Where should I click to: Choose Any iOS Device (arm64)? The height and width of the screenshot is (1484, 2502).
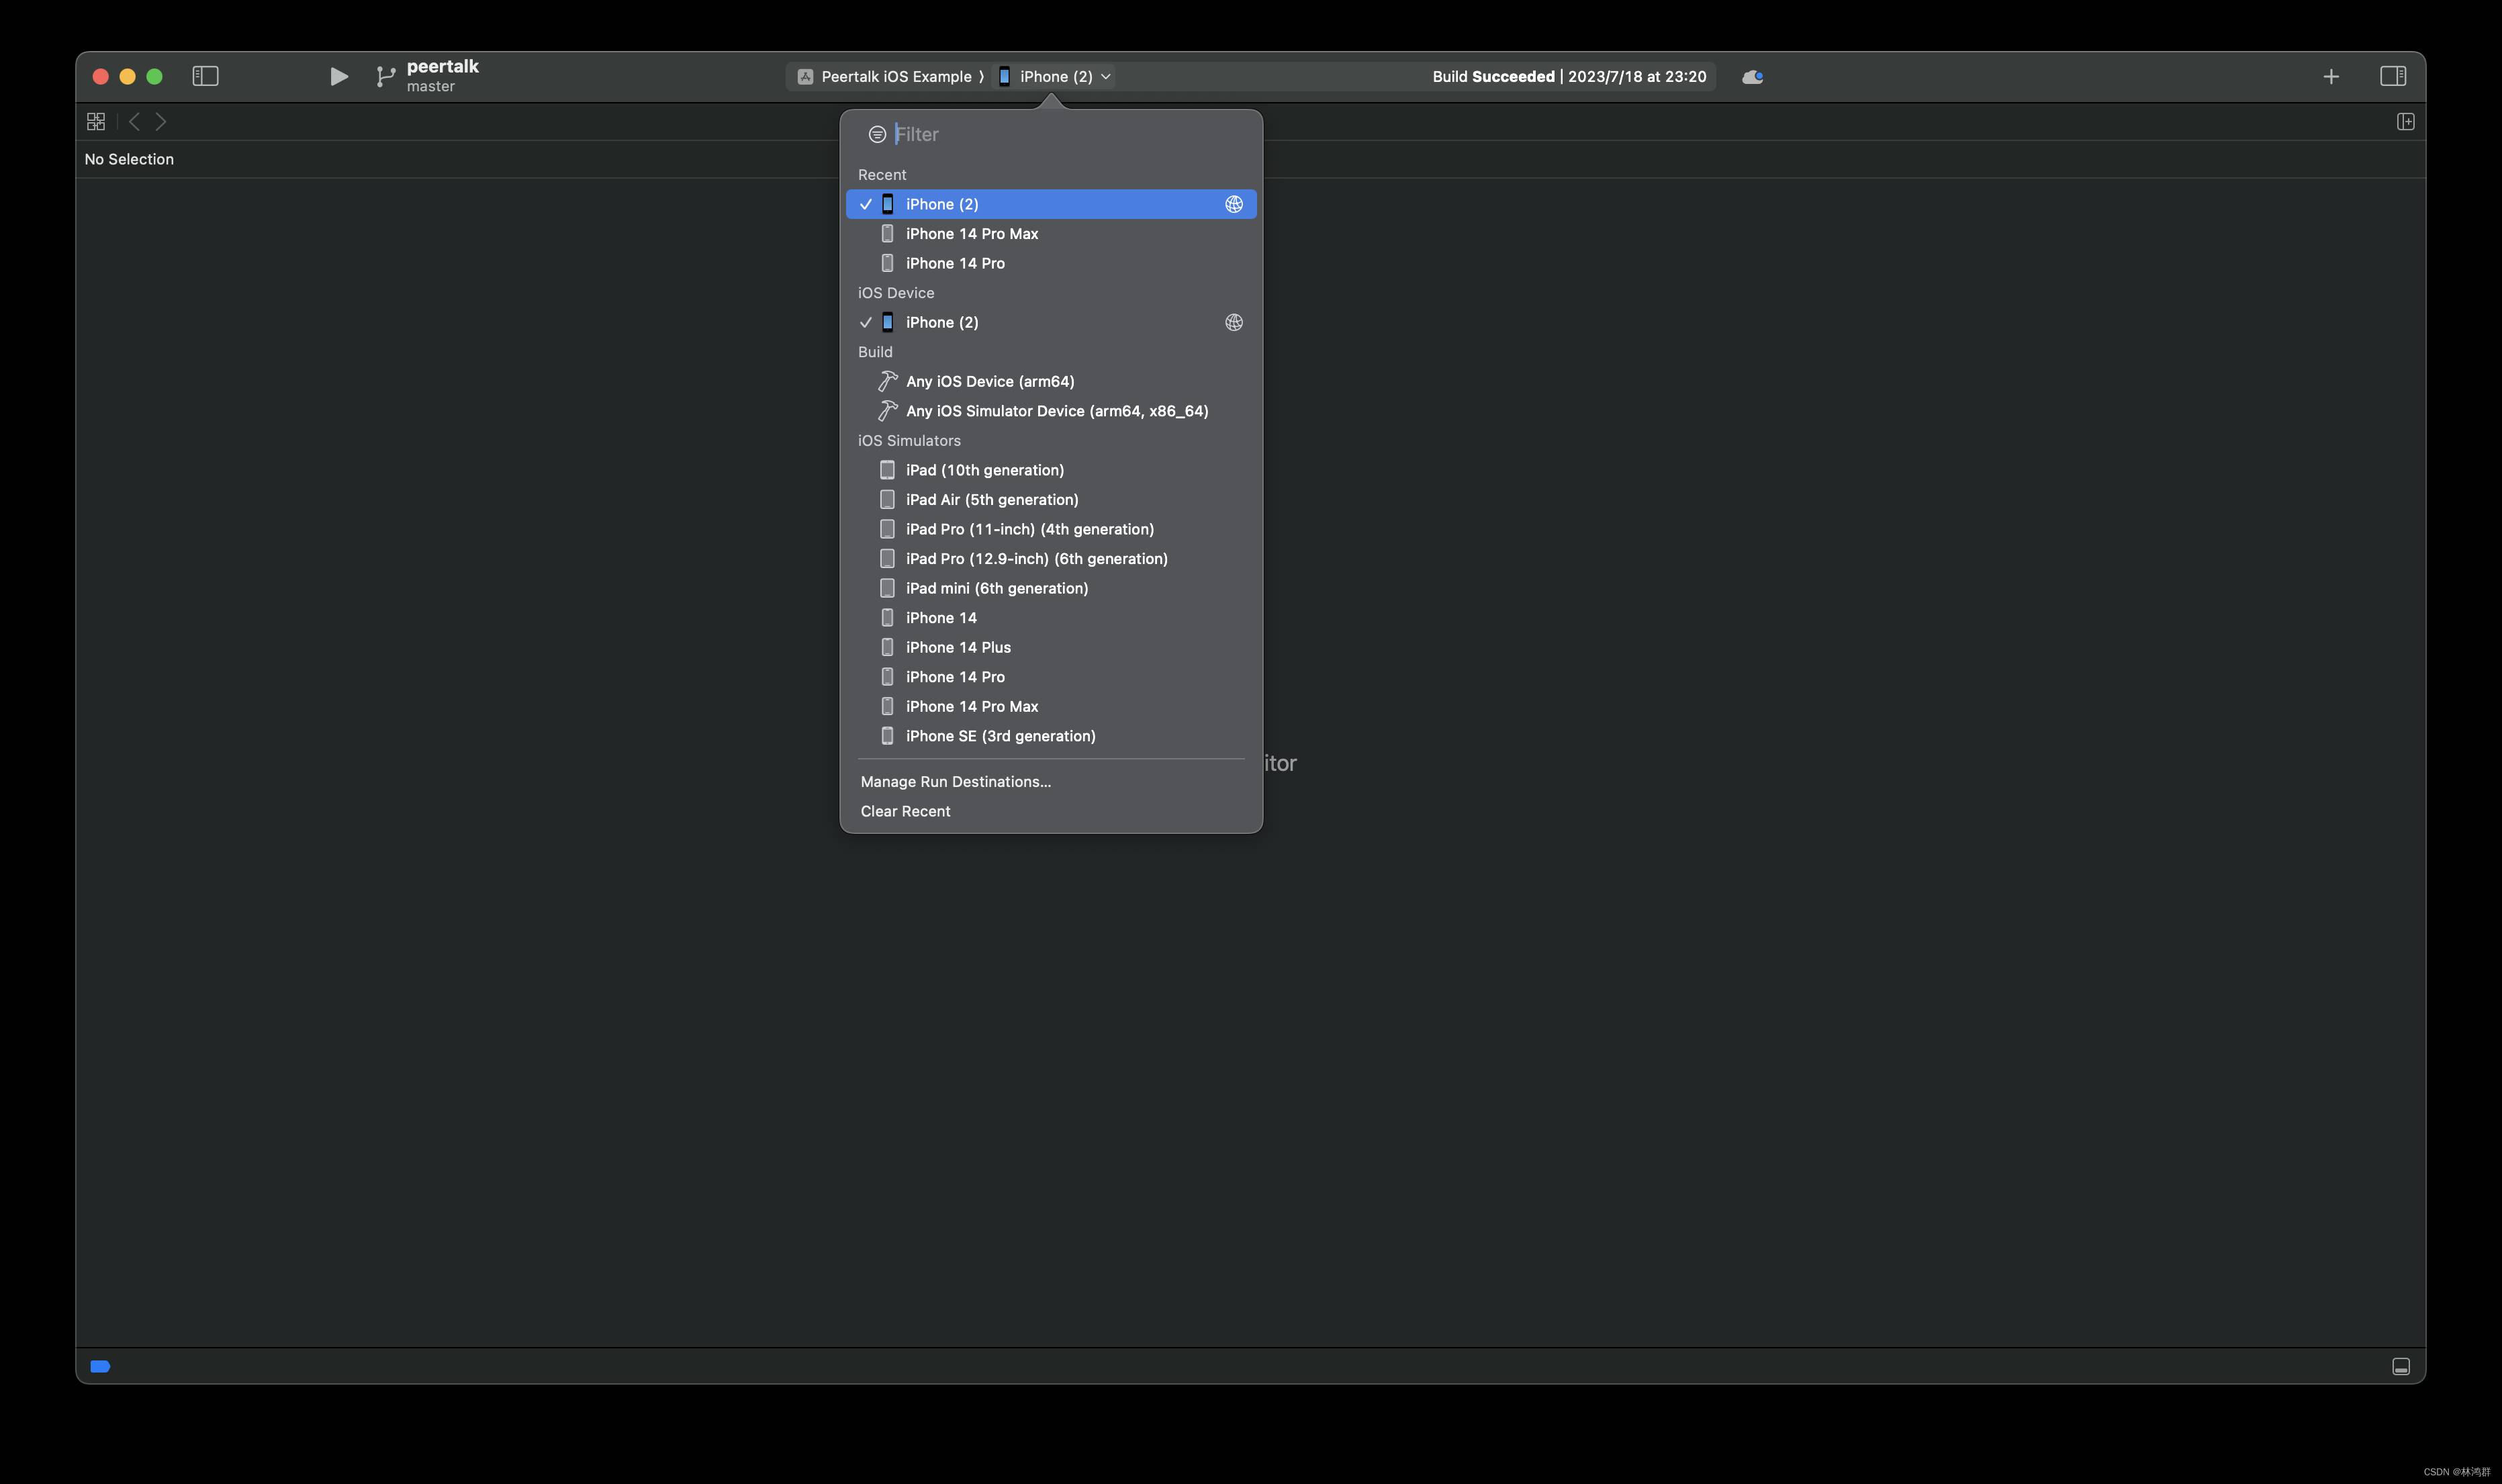[1051, 381]
